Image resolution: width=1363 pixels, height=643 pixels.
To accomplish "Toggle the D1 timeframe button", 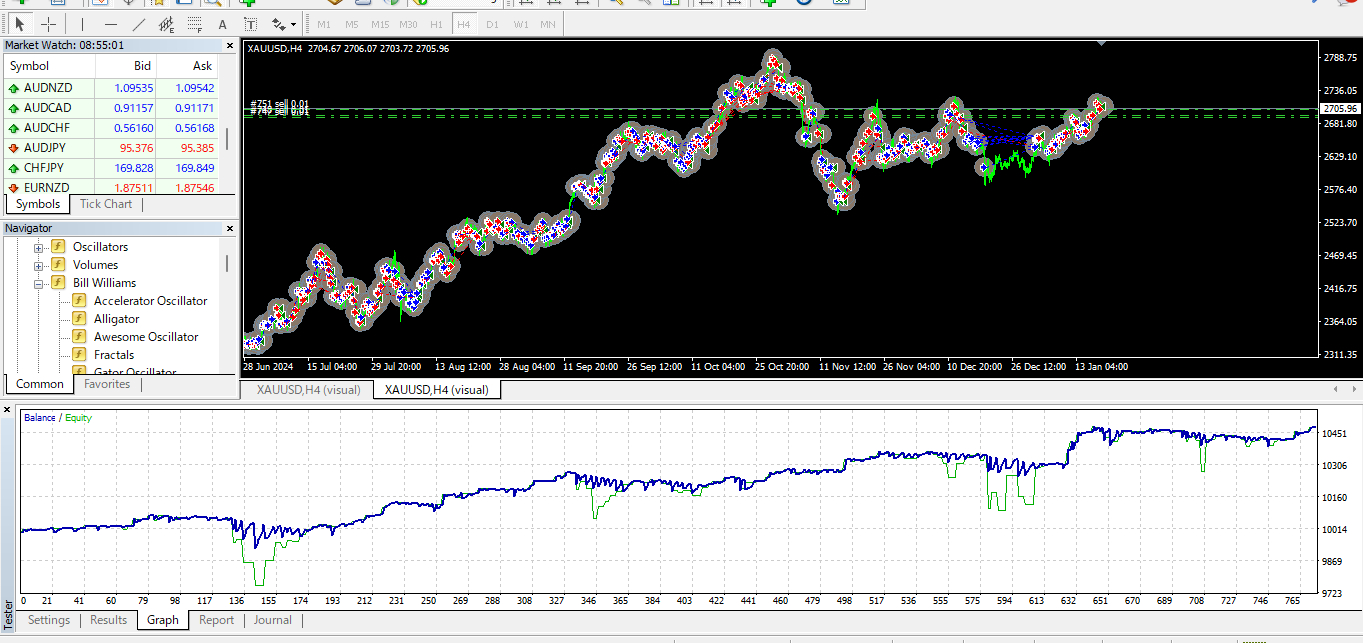I will coord(492,24).
